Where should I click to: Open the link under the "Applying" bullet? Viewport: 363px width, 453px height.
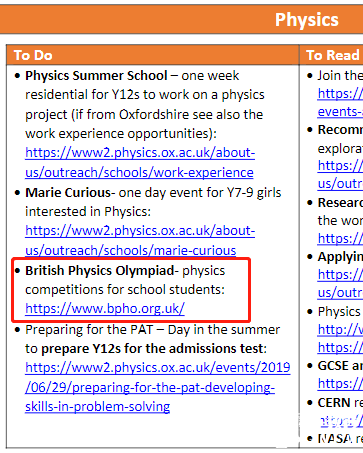[340, 284]
